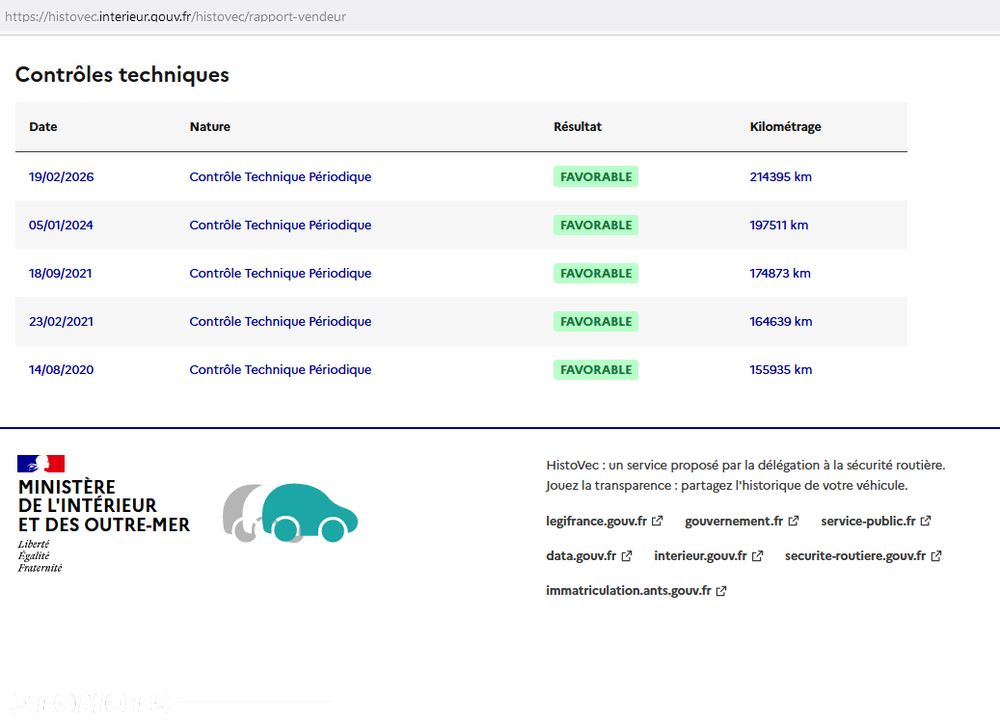Open the legifrance.gouv.fr footer link
The width and height of the screenshot is (1000, 723).
(x=596, y=521)
